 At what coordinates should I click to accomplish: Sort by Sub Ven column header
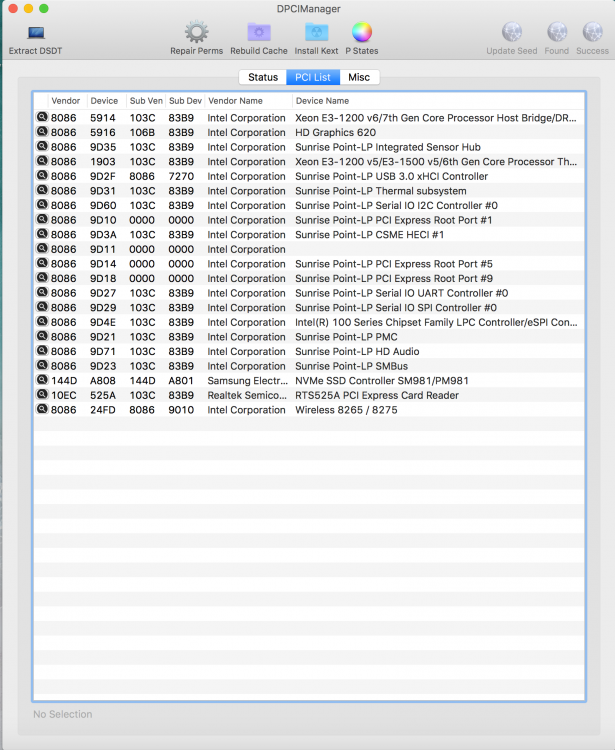[146, 101]
